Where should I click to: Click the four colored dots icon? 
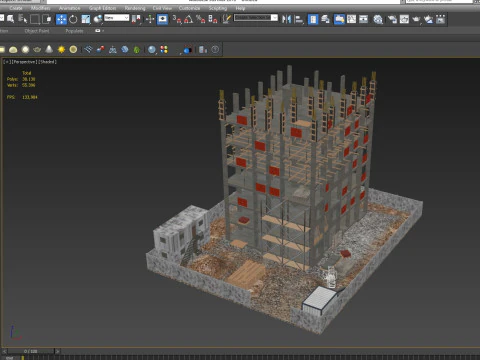coord(164,49)
